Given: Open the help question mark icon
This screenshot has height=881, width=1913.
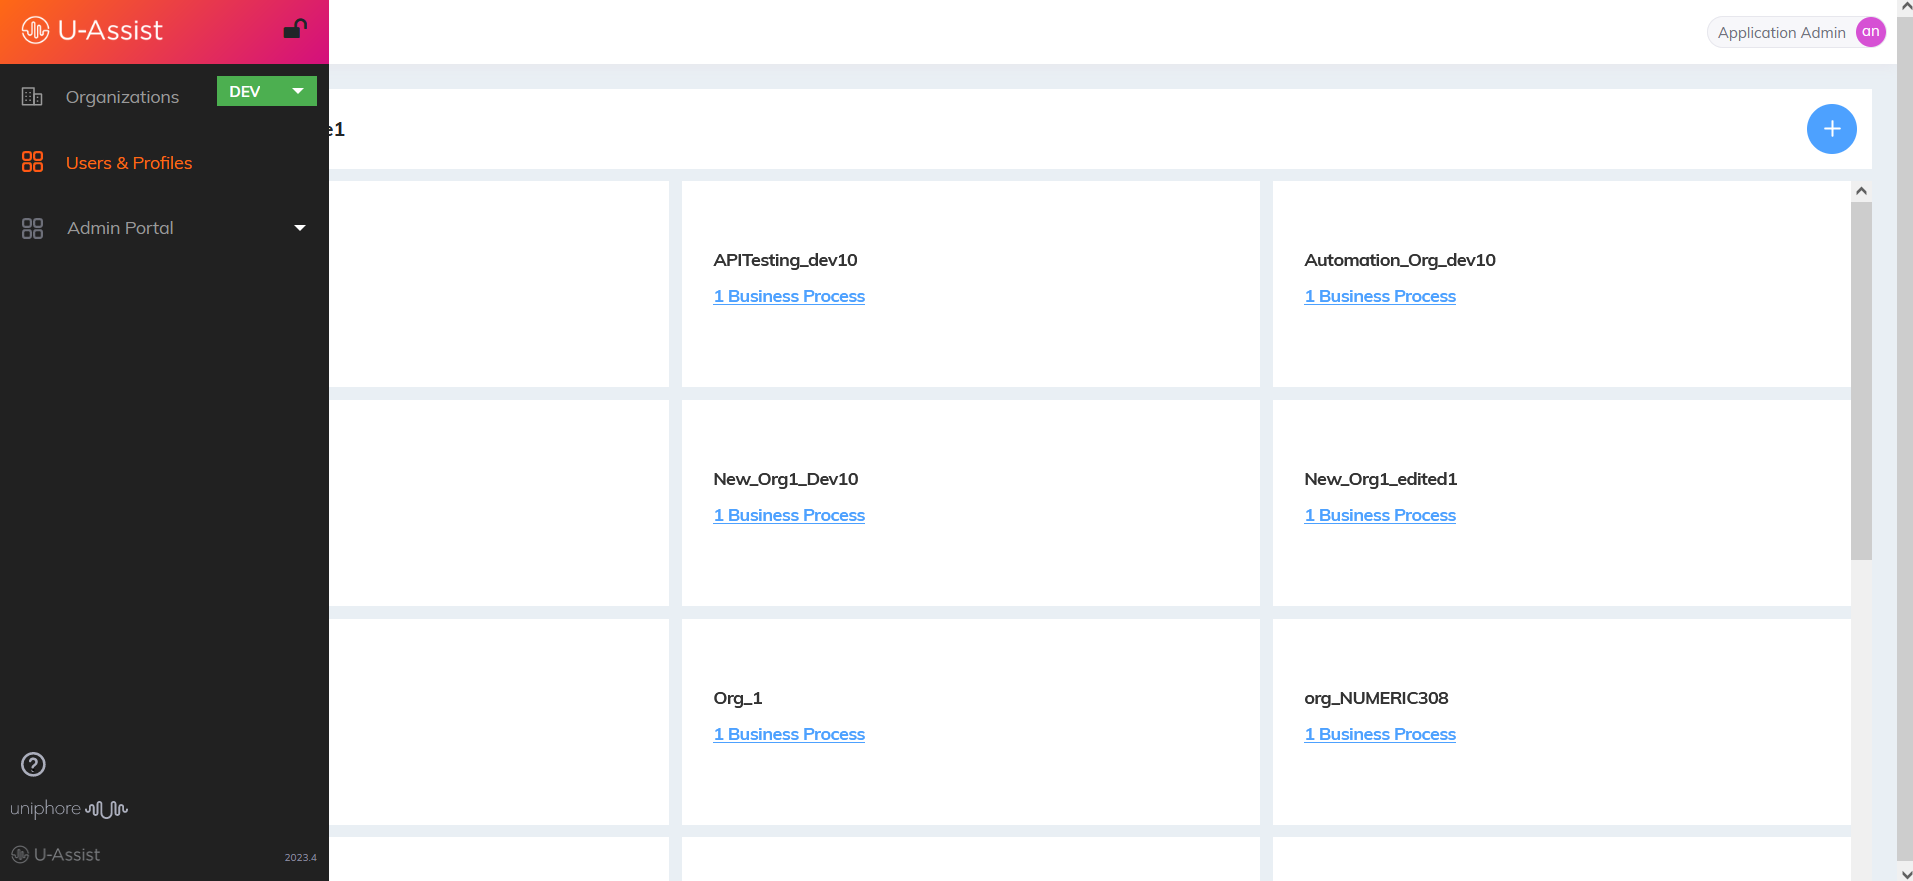Looking at the screenshot, I should (33, 764).
